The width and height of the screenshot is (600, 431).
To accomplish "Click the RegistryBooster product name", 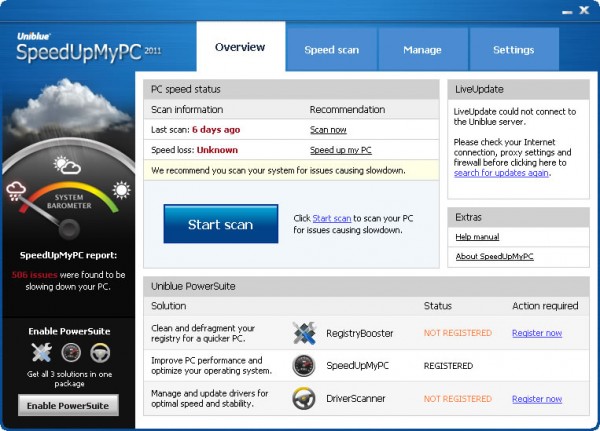I will tap(360, 333).
